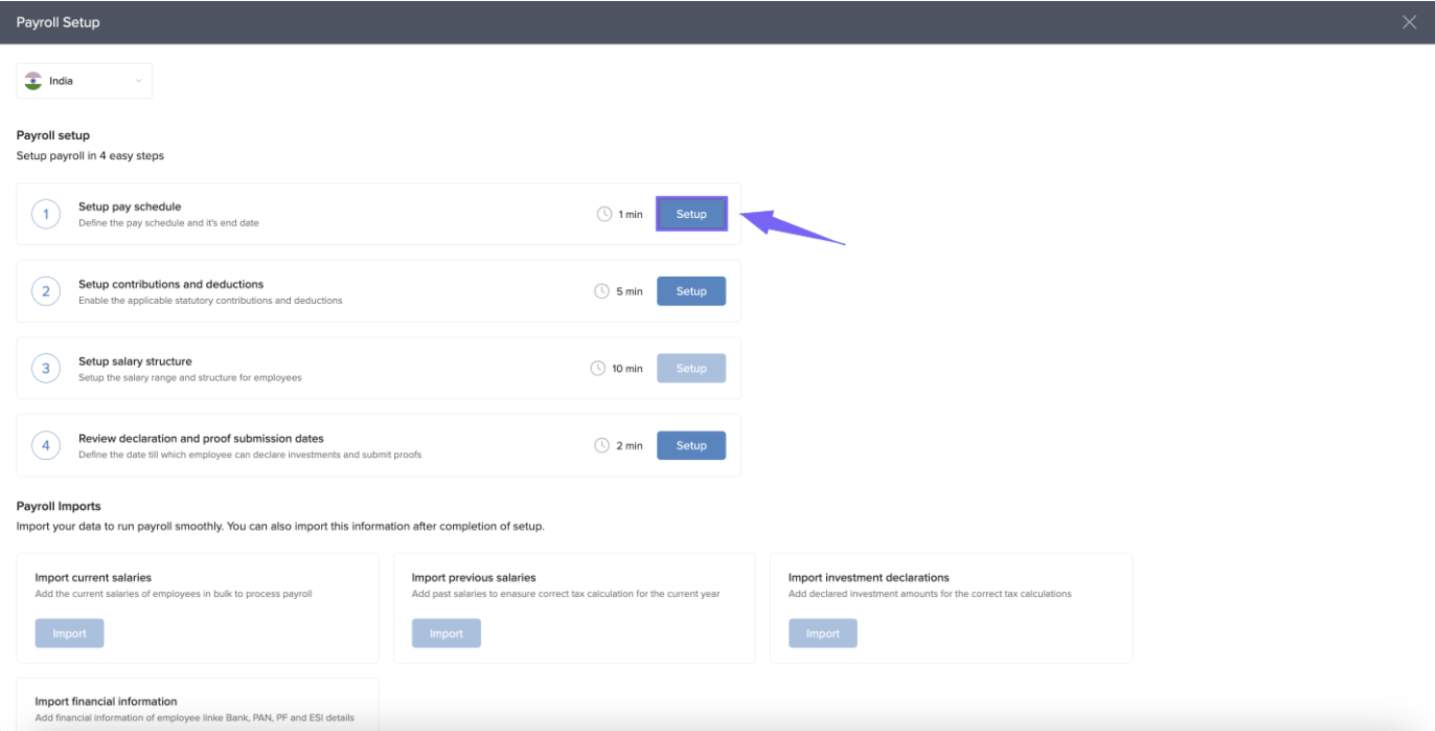The width and height of the screenshot is (1435, 731).
Task: Click the clock icon beside 1 min
Action: tap(604, 214)
